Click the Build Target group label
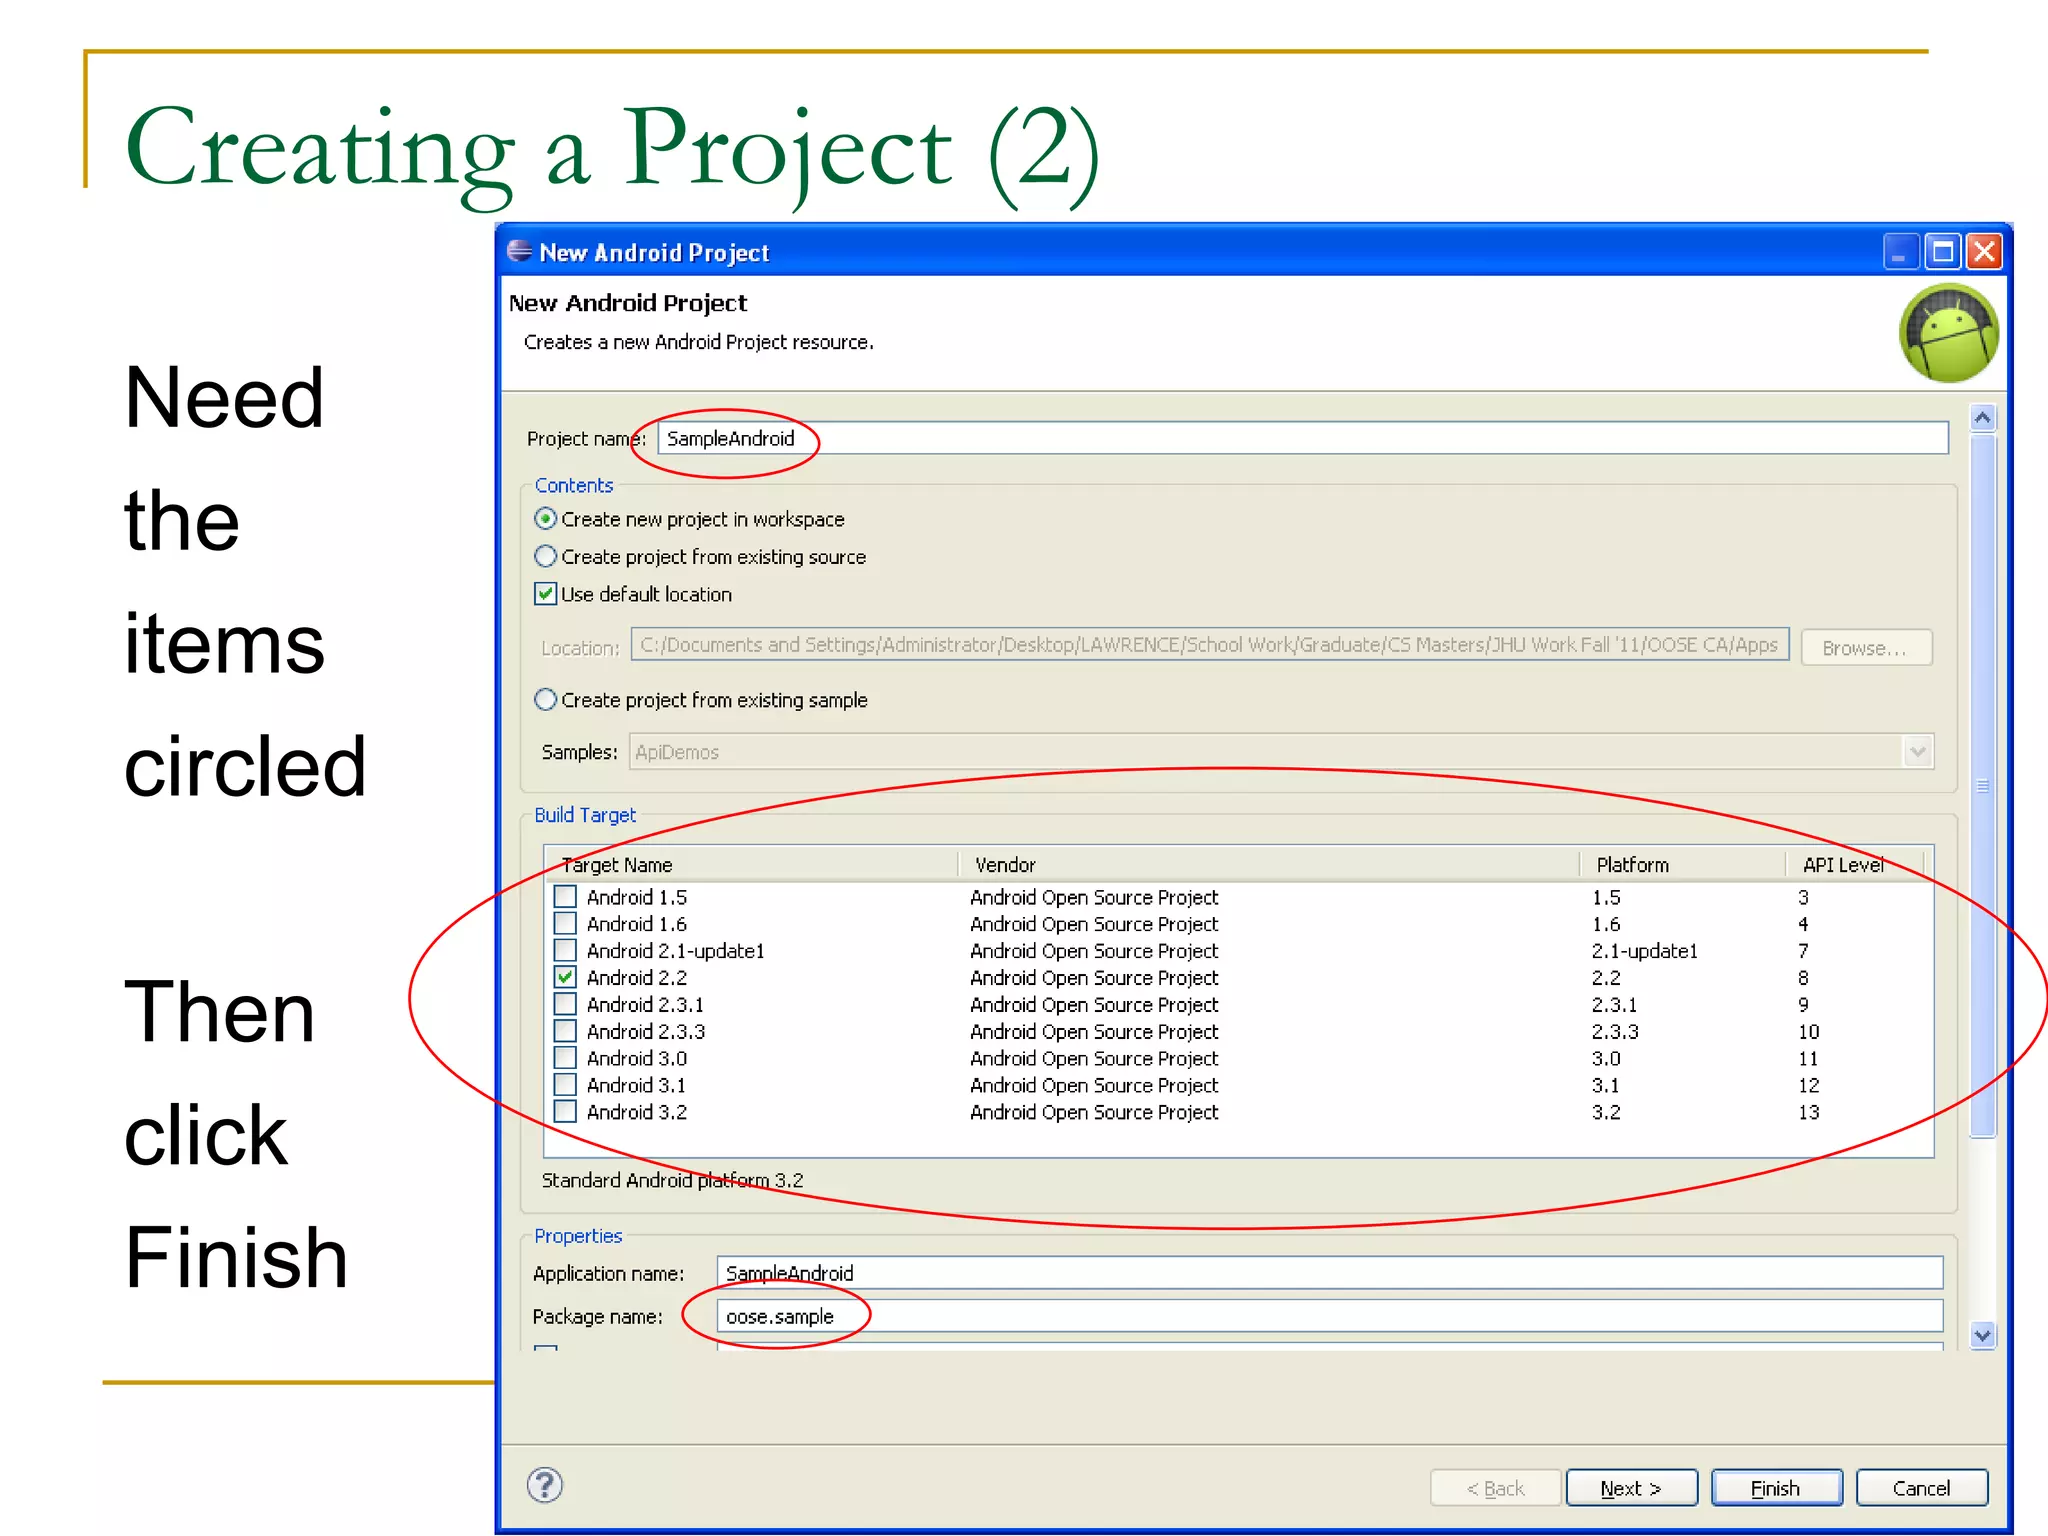Viewport: 2048px width, 1536px height. [x=585, y=815]
